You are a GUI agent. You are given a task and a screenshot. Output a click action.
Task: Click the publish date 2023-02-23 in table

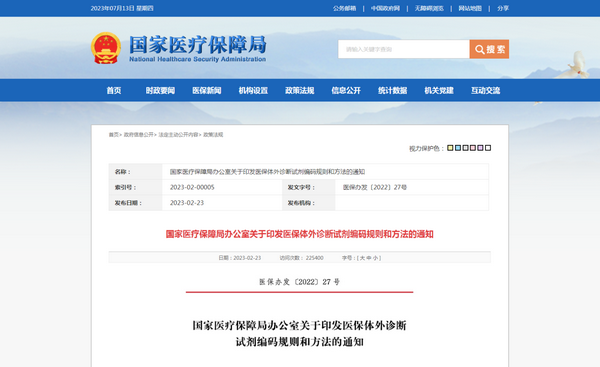[x=187, y=203]
